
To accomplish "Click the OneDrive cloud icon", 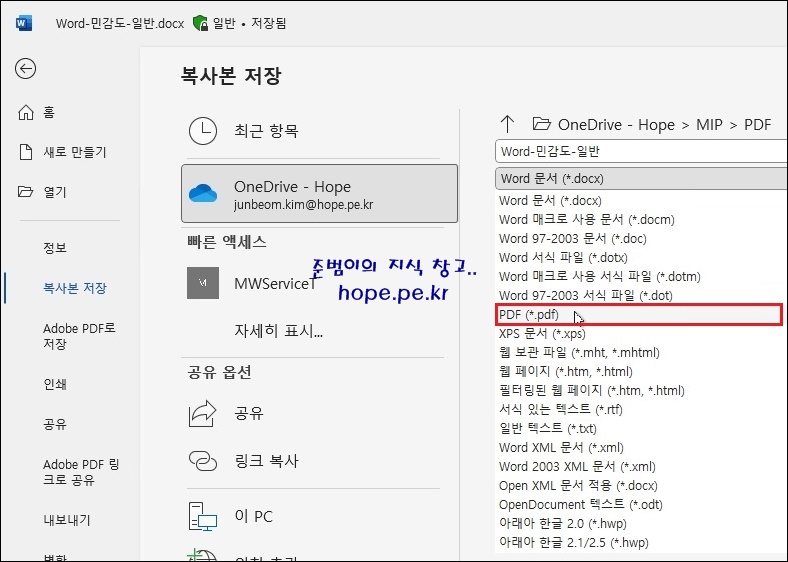I will point(203,194).
